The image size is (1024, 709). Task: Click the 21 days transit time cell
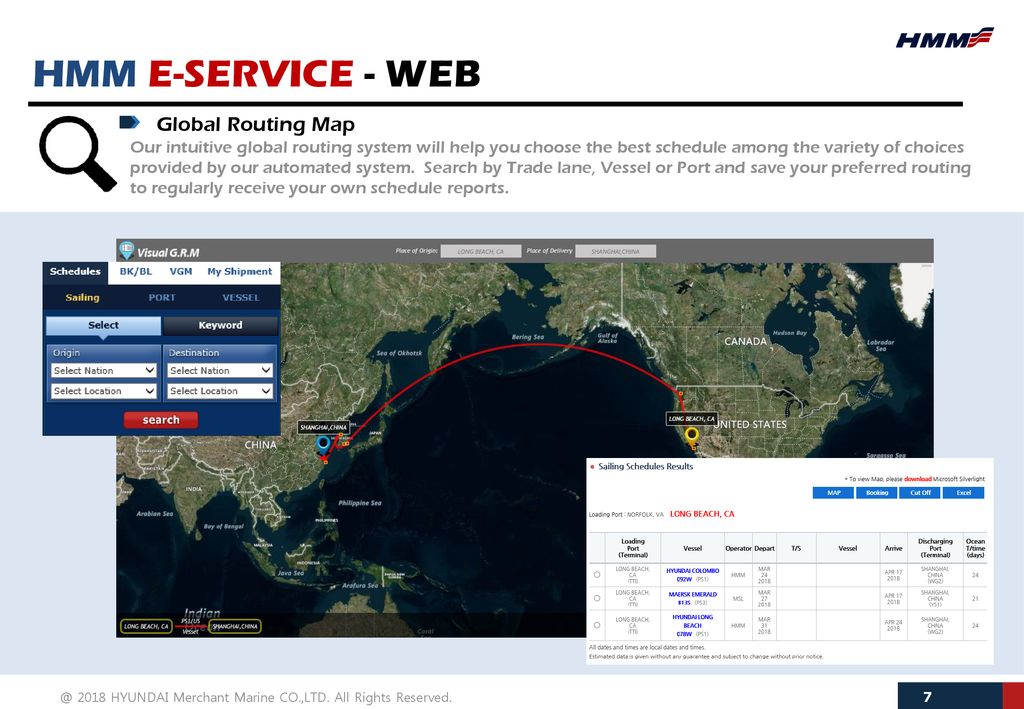tap(975, 598)
